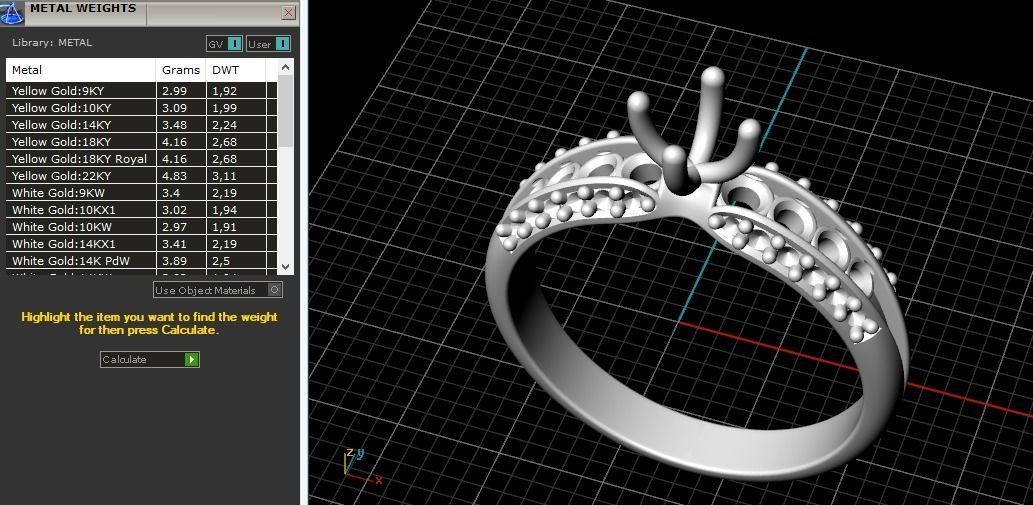
Task: Select the White Gold:9KW row
Action: point(142,194)
